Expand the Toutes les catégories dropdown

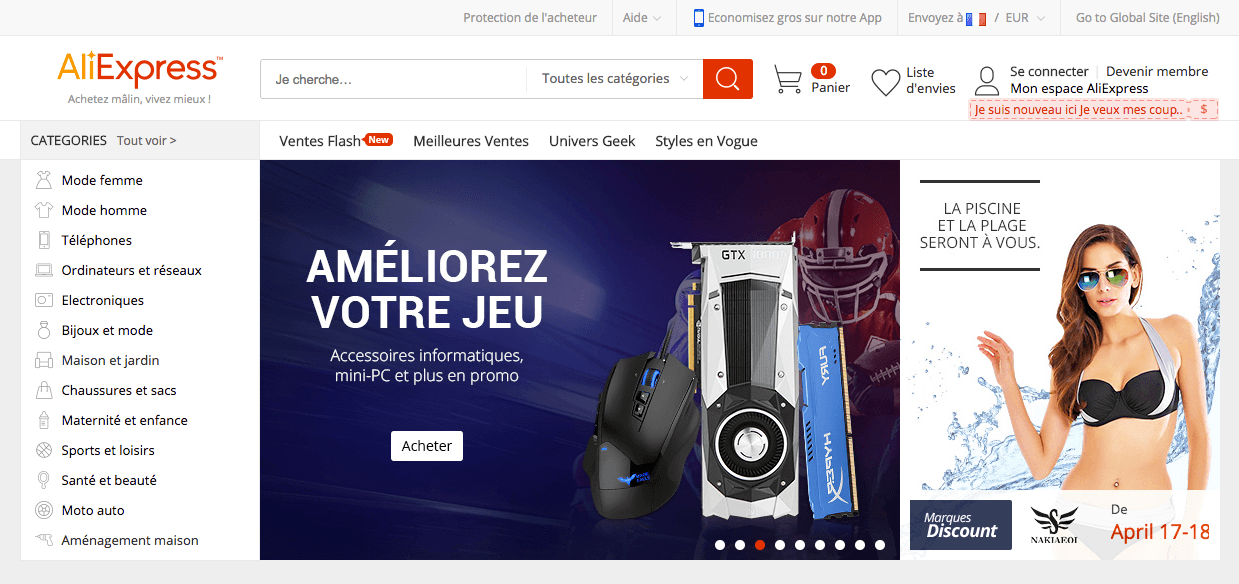click(614, 79)
